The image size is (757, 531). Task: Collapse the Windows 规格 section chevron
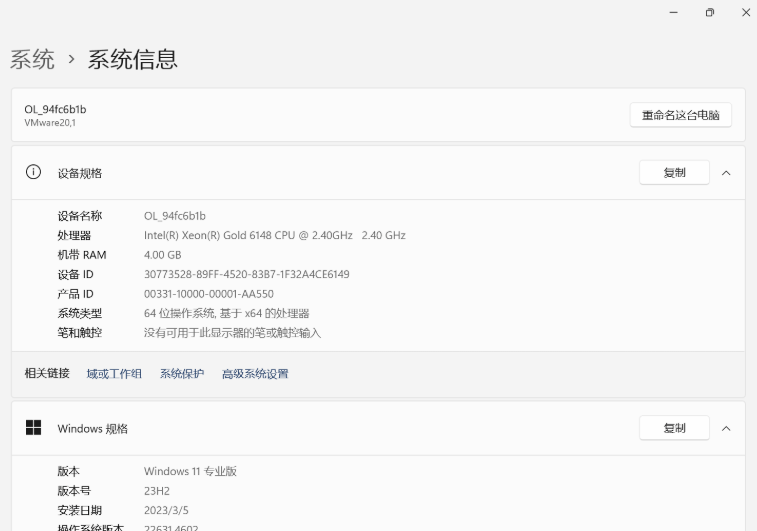pos(726,428)
